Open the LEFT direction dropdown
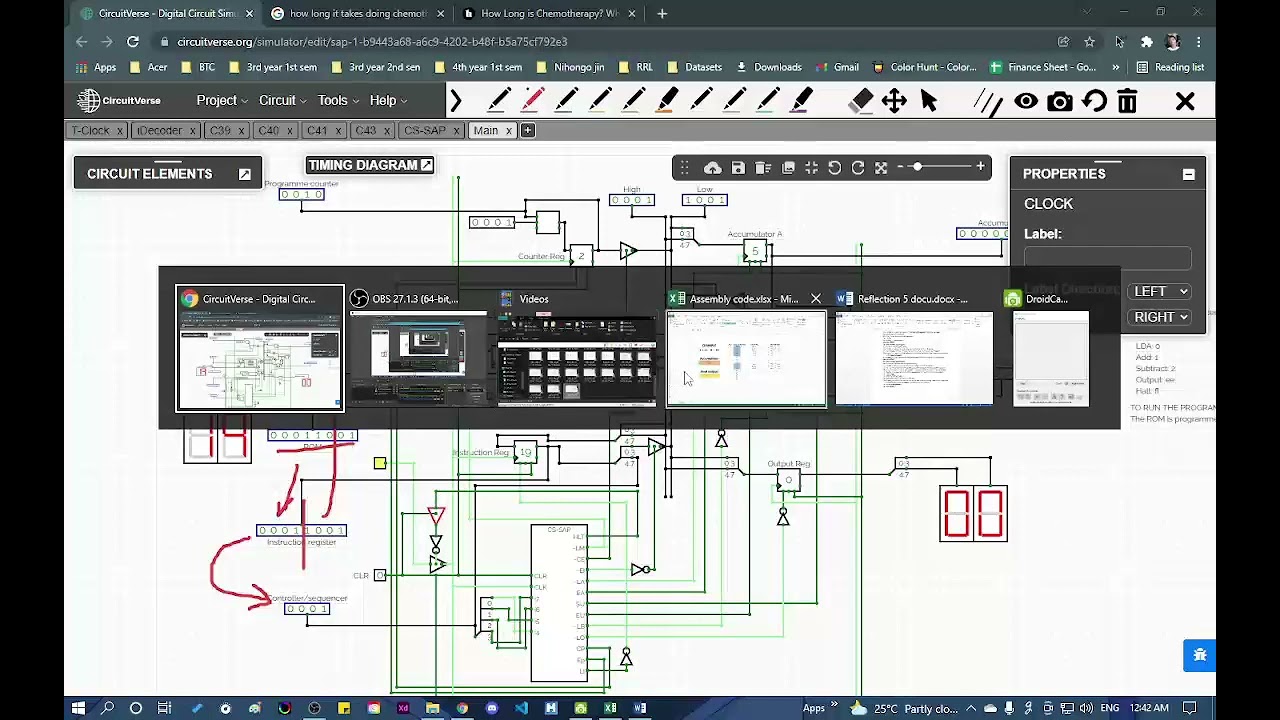Viewport: 1280px width, 720px height. coord(1159,291)
